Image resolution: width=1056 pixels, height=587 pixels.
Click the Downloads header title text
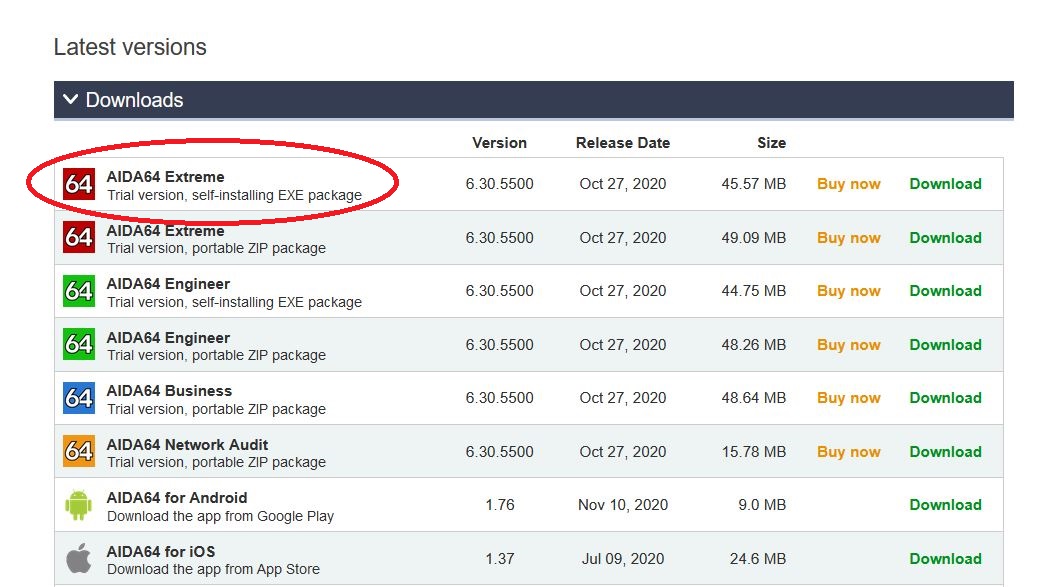pyautogui.click(x=134, y=100)
